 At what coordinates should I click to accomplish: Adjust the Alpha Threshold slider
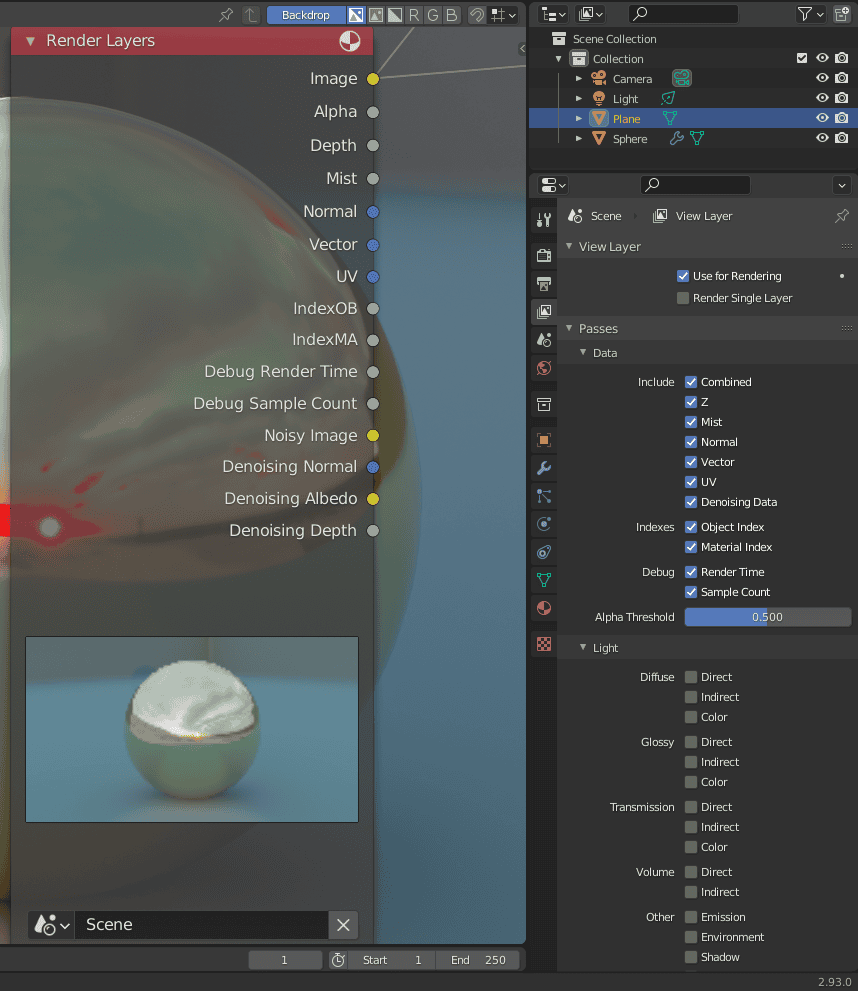(x=767, y=617)
